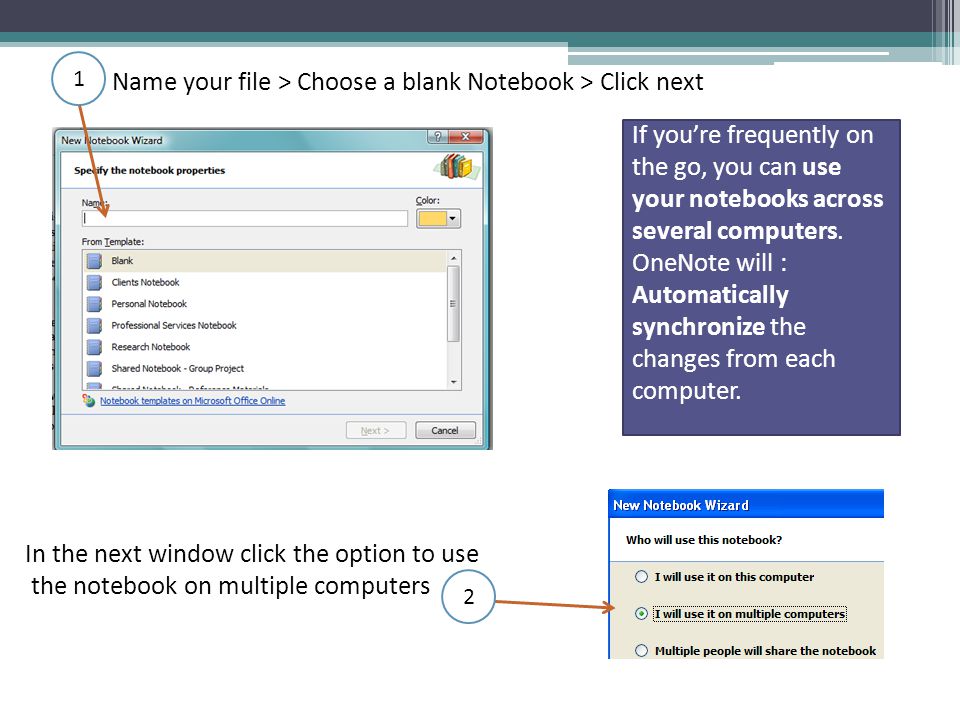Click the Cancel button
This screenshot has height=720, width=960.
pos(445,430)
